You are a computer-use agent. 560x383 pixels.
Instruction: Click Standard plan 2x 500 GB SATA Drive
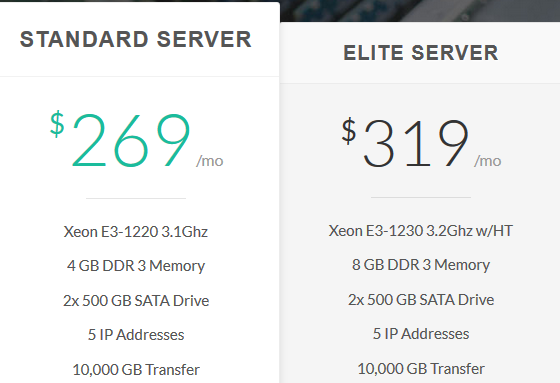(136, 300)
